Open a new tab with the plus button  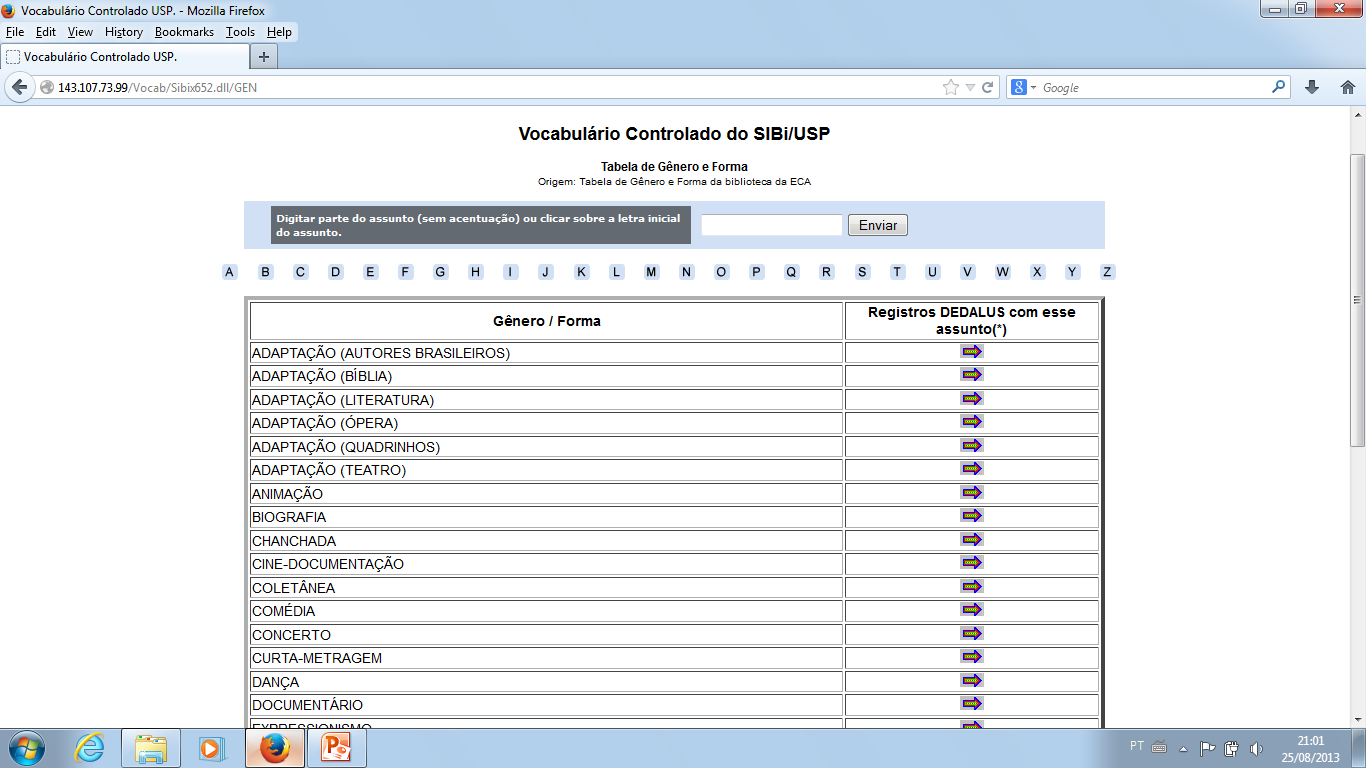coord(264,56)
